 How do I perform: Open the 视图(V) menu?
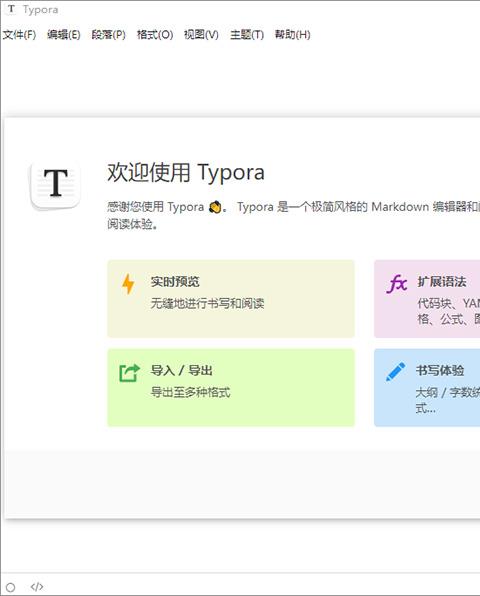click(x=201, y=35)
